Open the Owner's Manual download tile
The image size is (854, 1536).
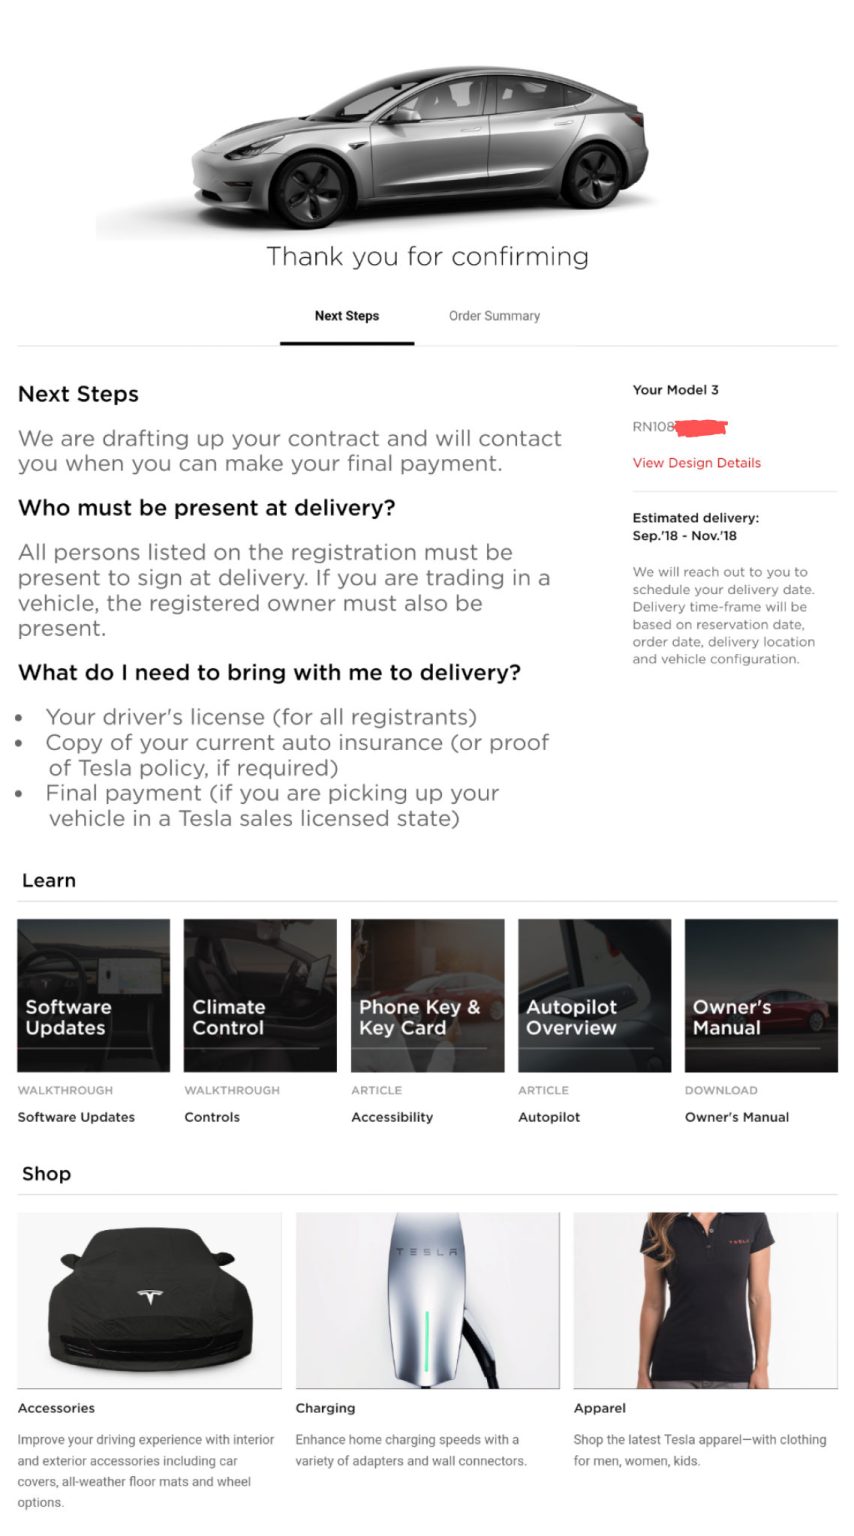(761, 995)
